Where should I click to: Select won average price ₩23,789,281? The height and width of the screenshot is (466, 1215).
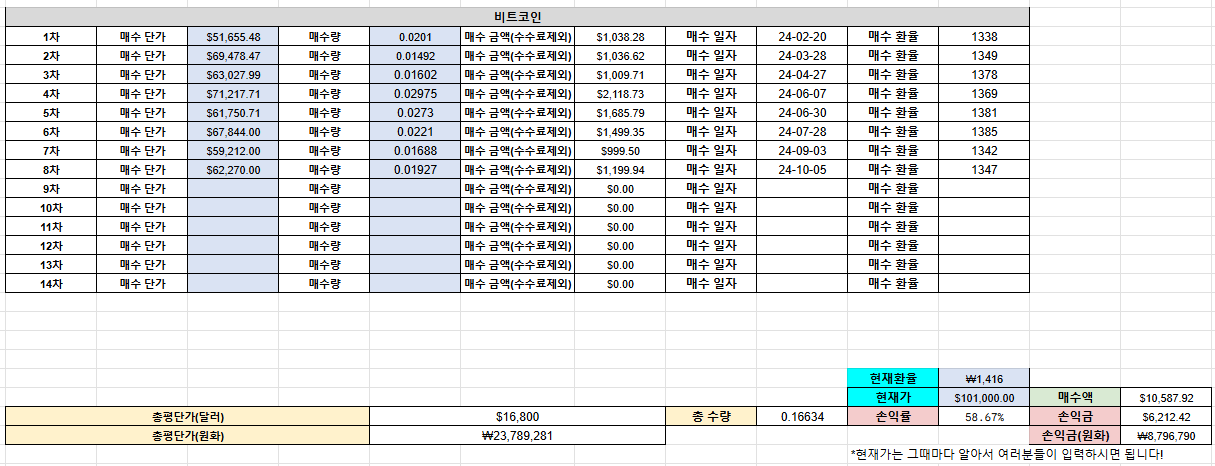tap(517, 436)
